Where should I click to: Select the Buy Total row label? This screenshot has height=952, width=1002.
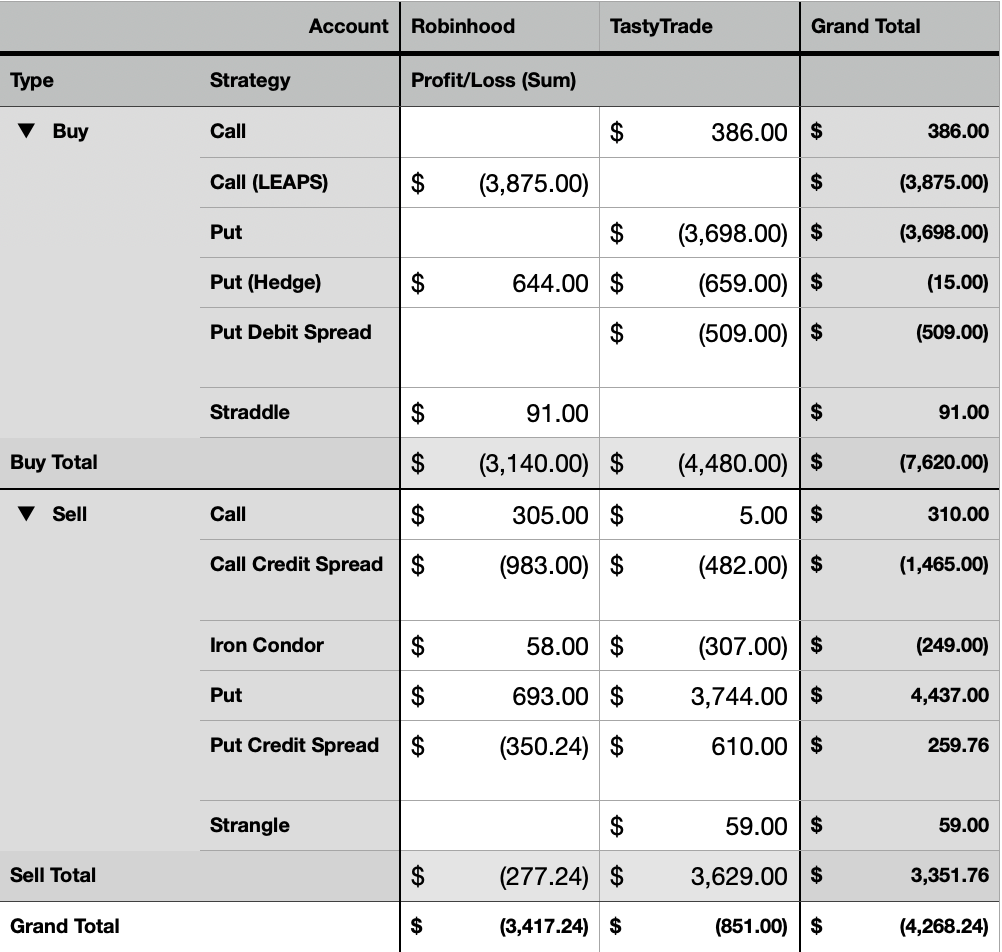click(x=54, y=462)
